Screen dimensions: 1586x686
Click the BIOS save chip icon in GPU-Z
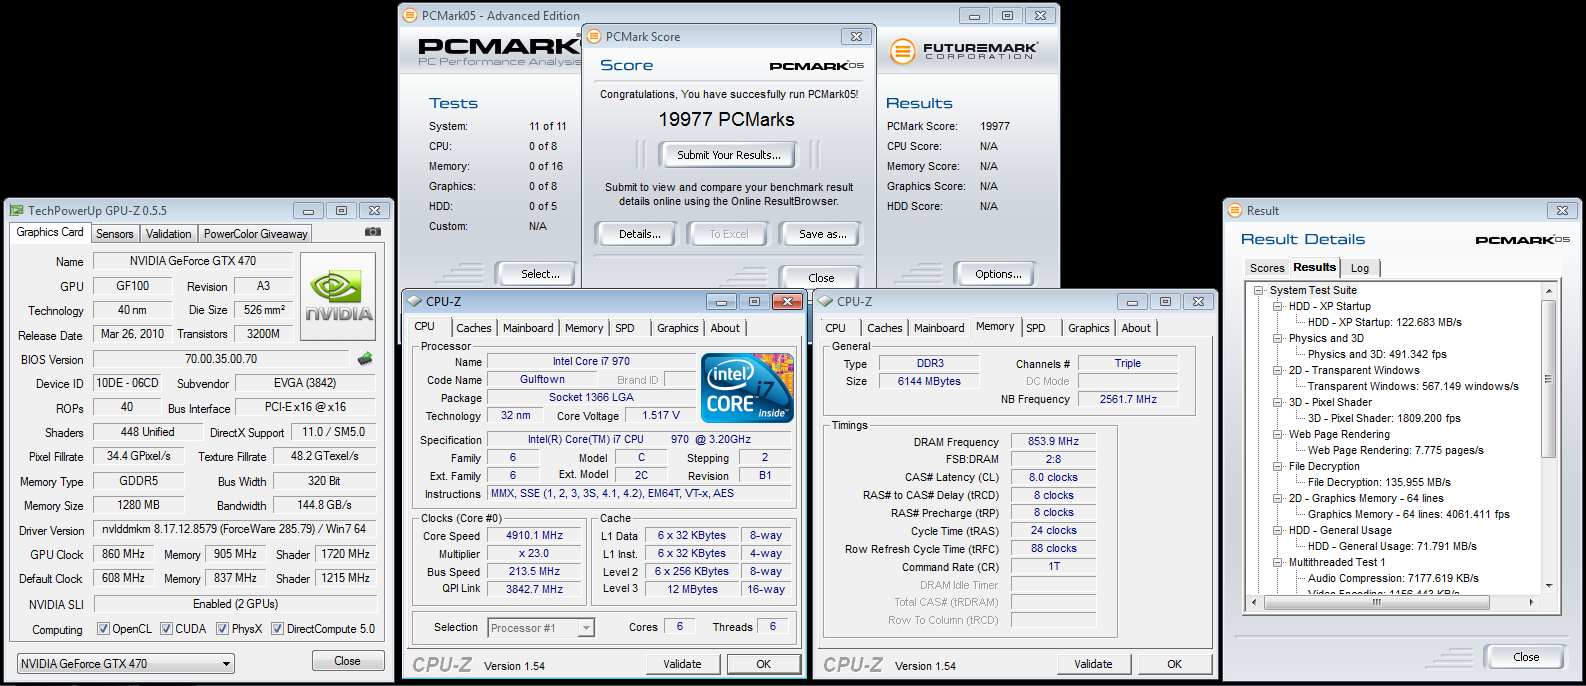365,358
